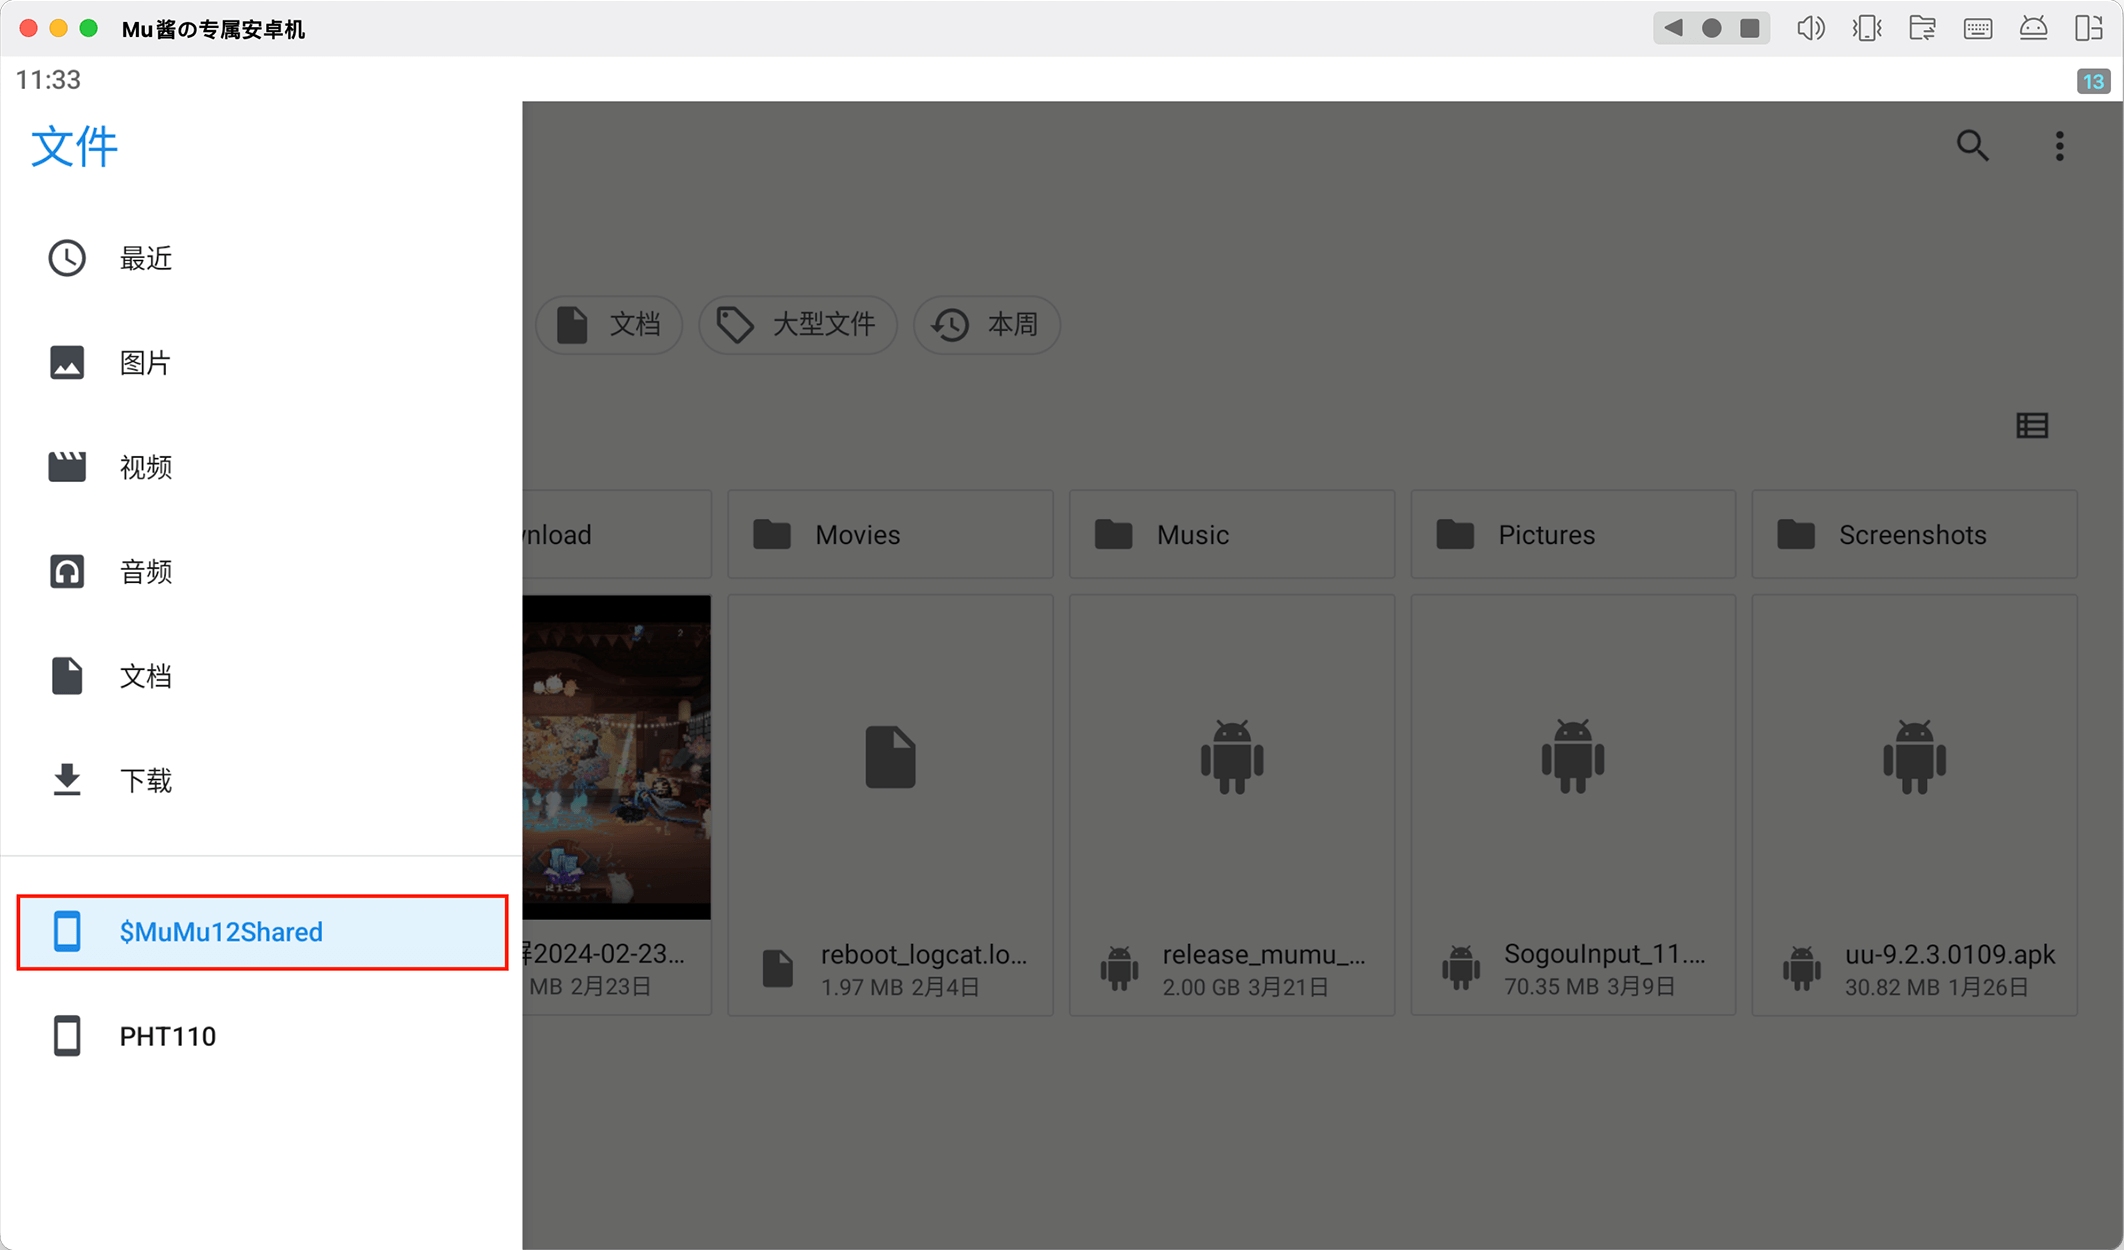The width and height of the screenshot is (2124, 1250).
Task: Filter by 大型文件 chip
Action: click(797, 325)
